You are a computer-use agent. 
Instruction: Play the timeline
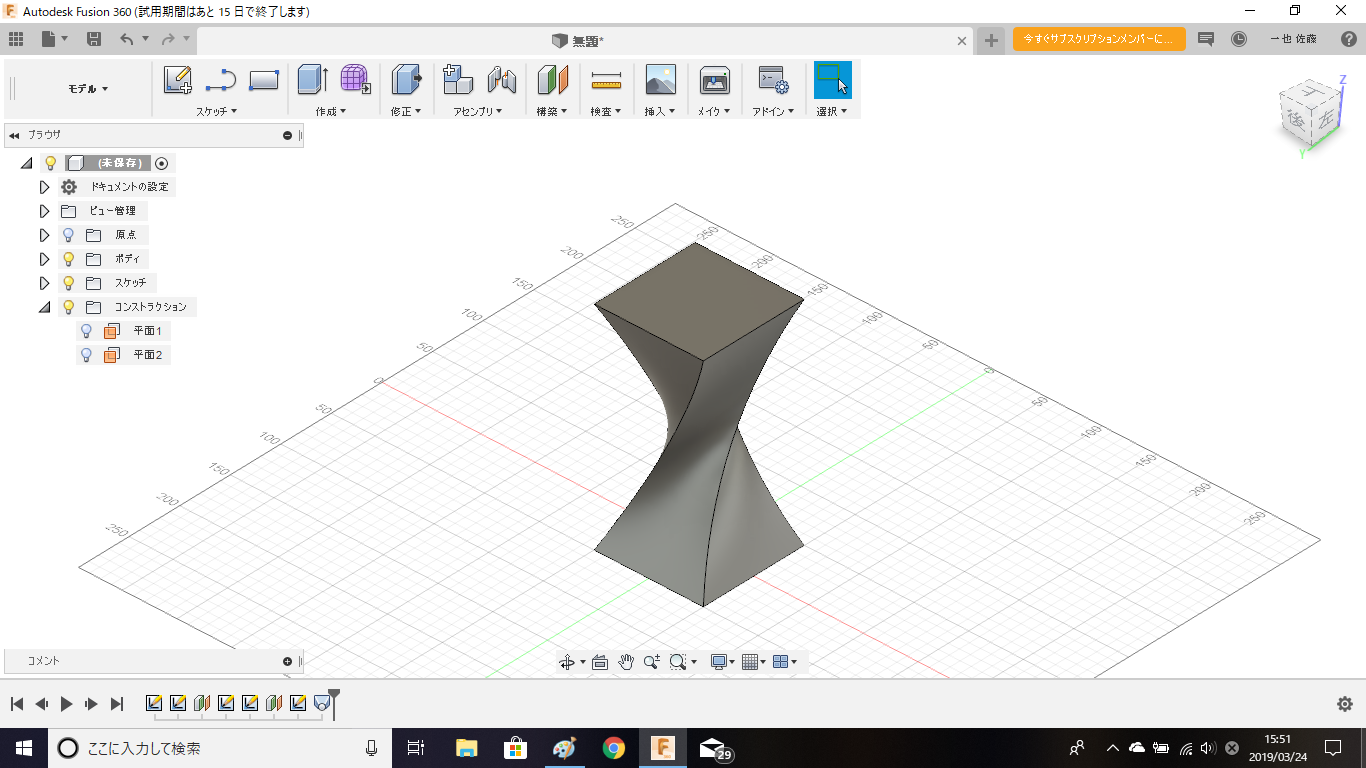point(66,704)
